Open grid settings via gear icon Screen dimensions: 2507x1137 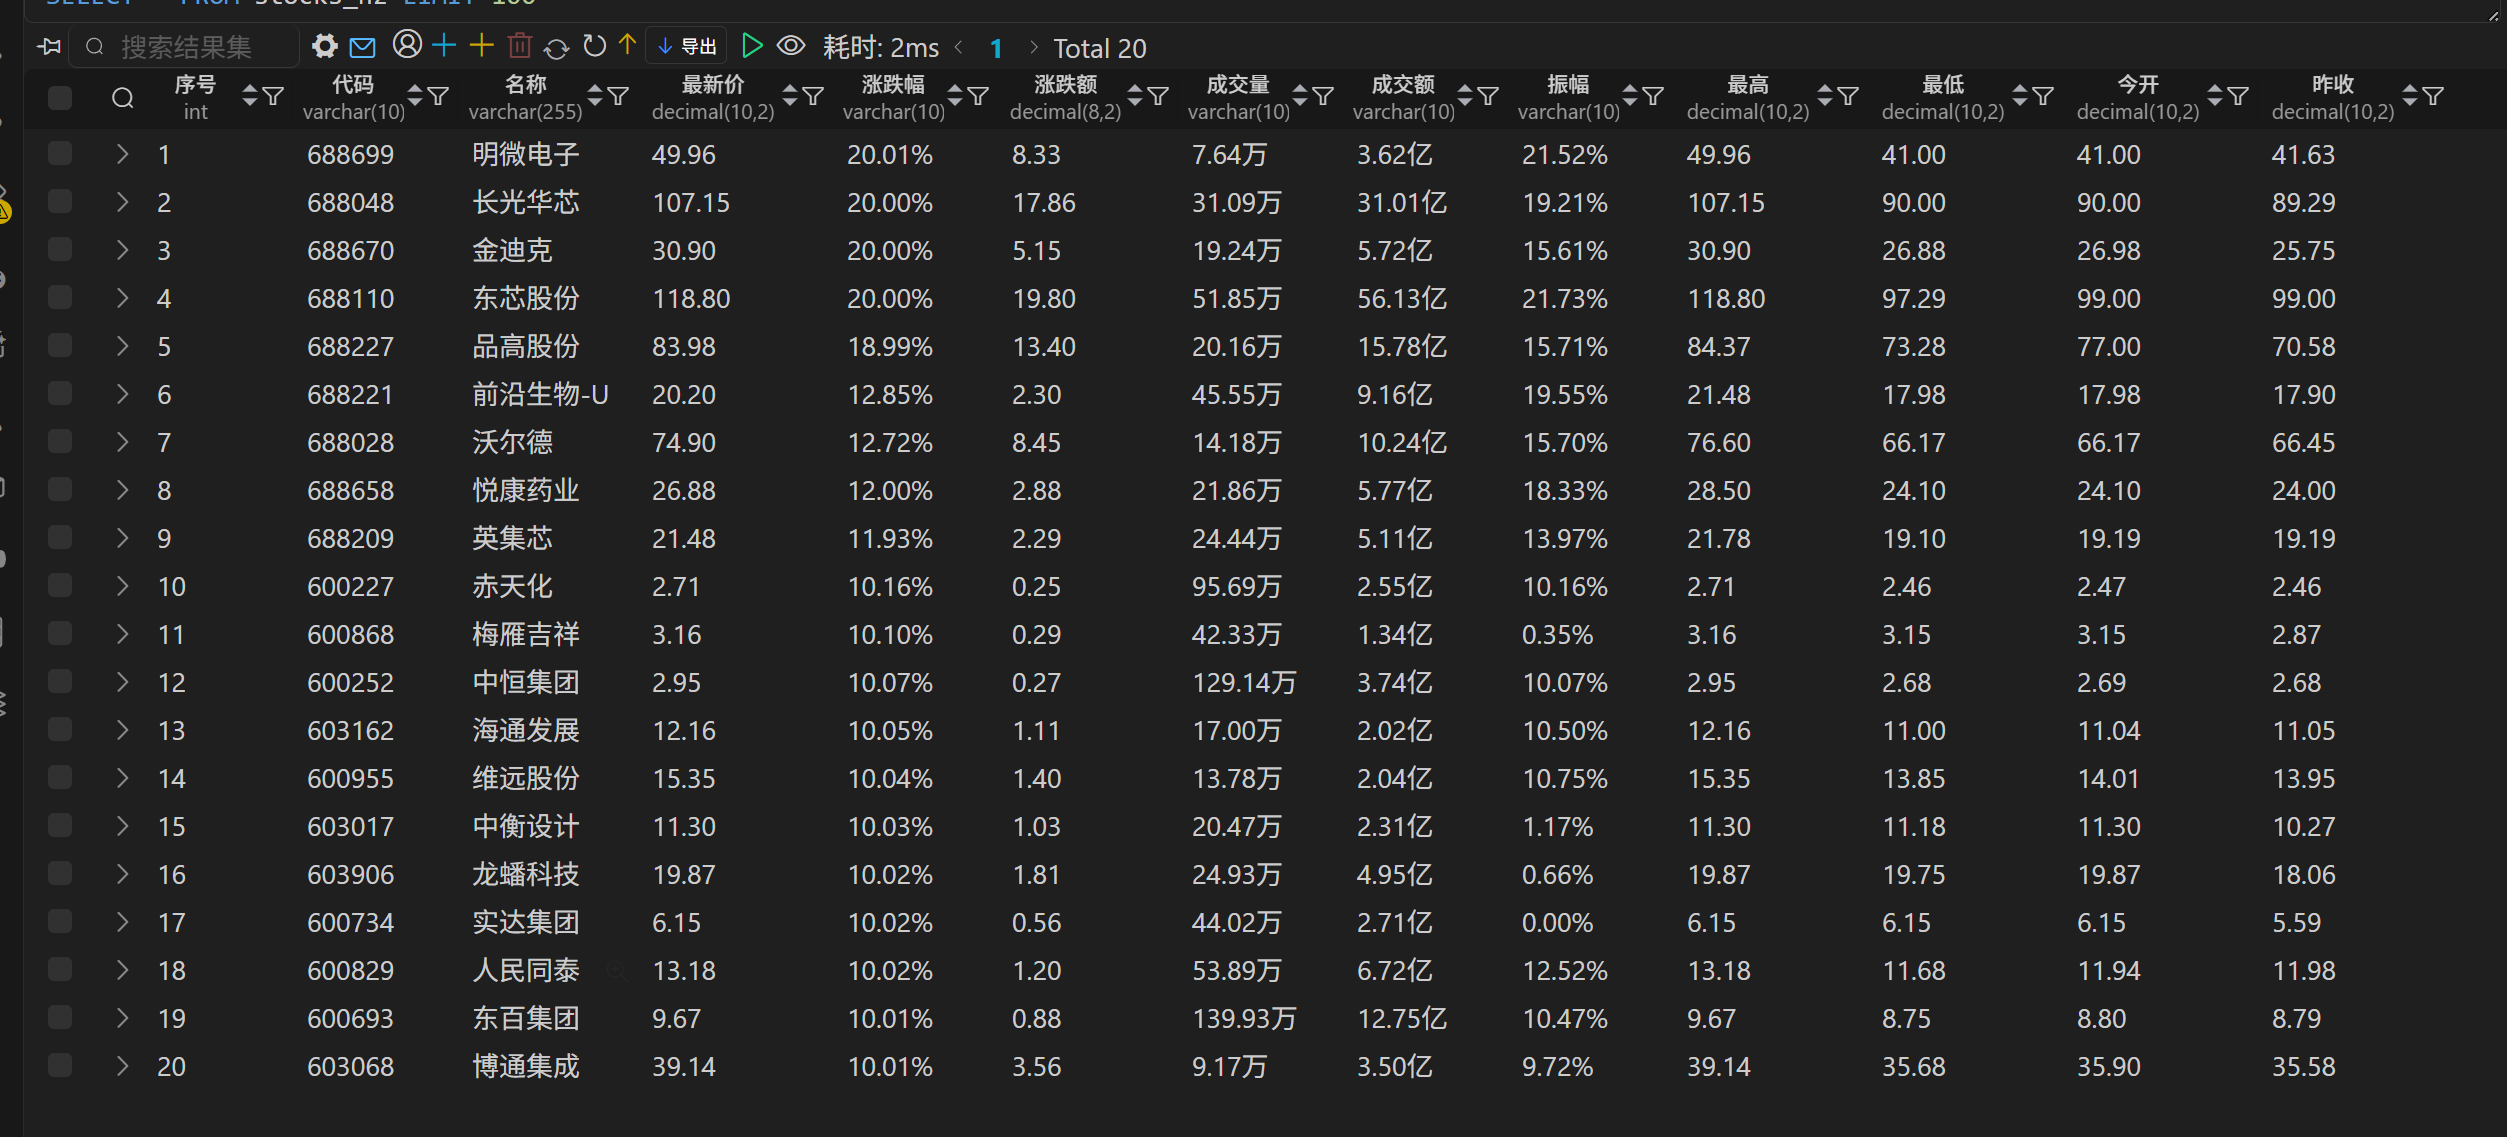pyautogui.click(x=325, y=46)
